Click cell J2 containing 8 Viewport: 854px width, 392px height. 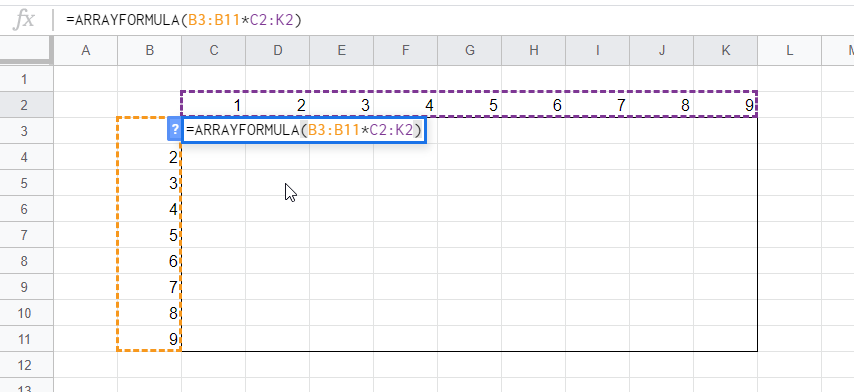tap(662, 105)
